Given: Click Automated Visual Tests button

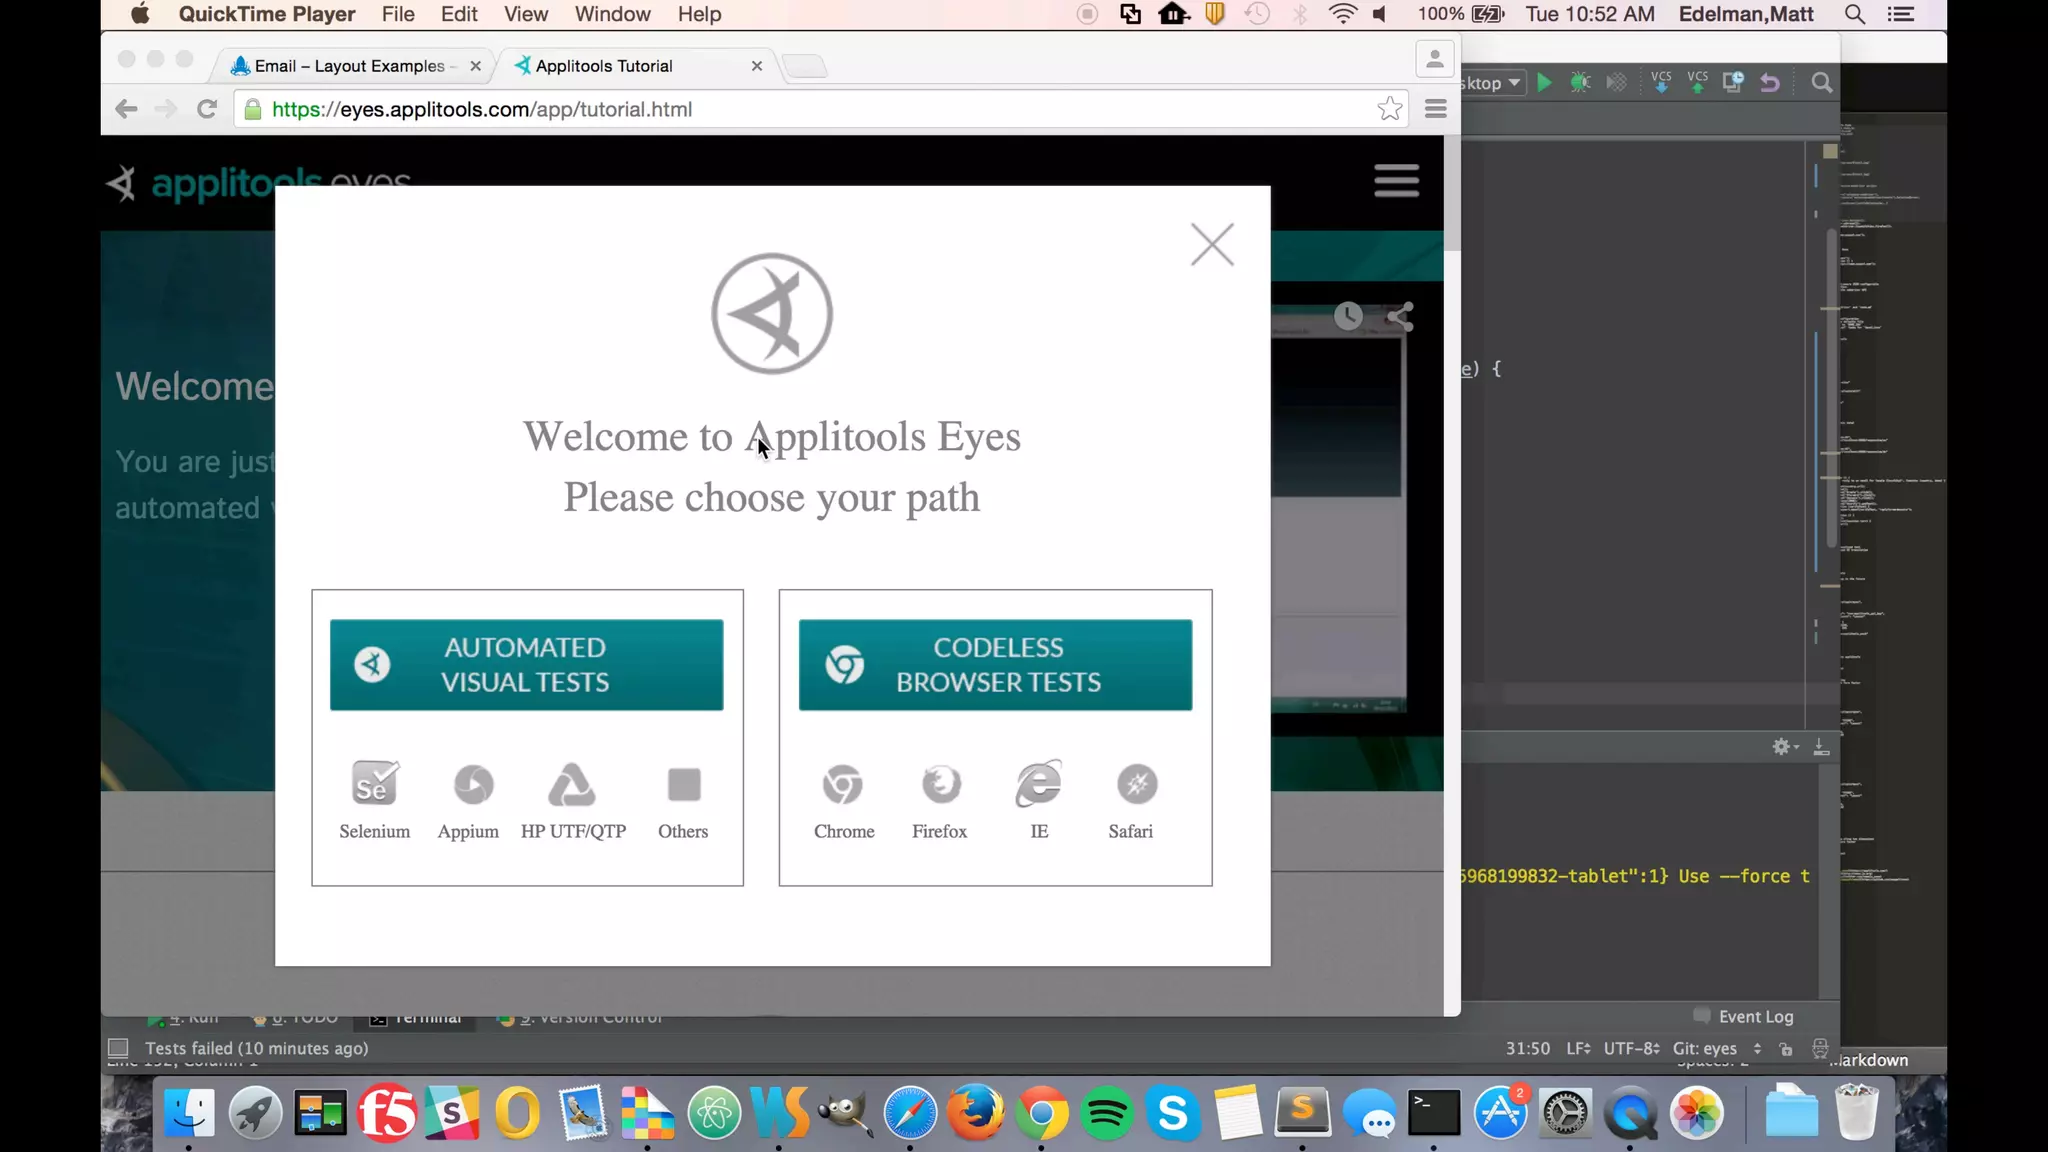Looking at the screenshot, I should pos(526,665).
